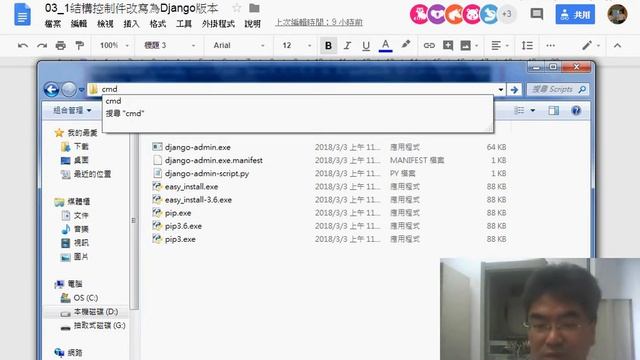Click Explorer's back navigation button
Image resolution: width=640 pixels, height=360 pixels.
[51, 89]
